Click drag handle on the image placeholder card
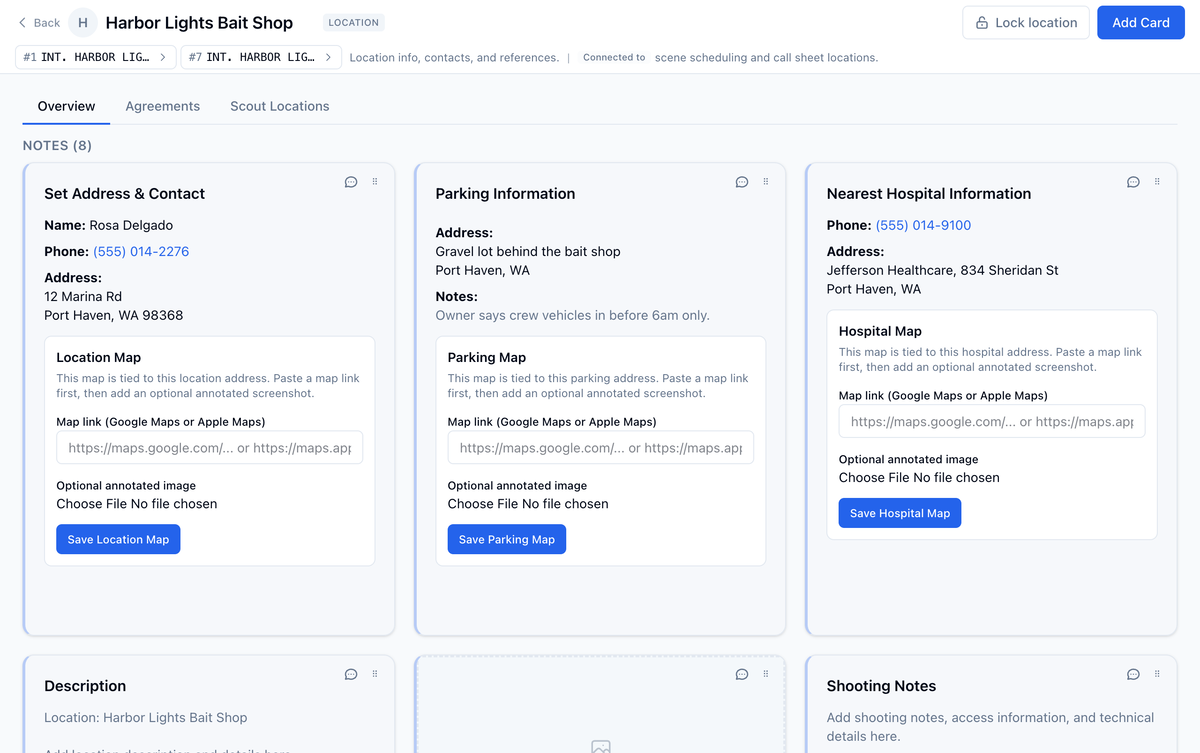Viewport: 1200px width, 753px height. 766,674
